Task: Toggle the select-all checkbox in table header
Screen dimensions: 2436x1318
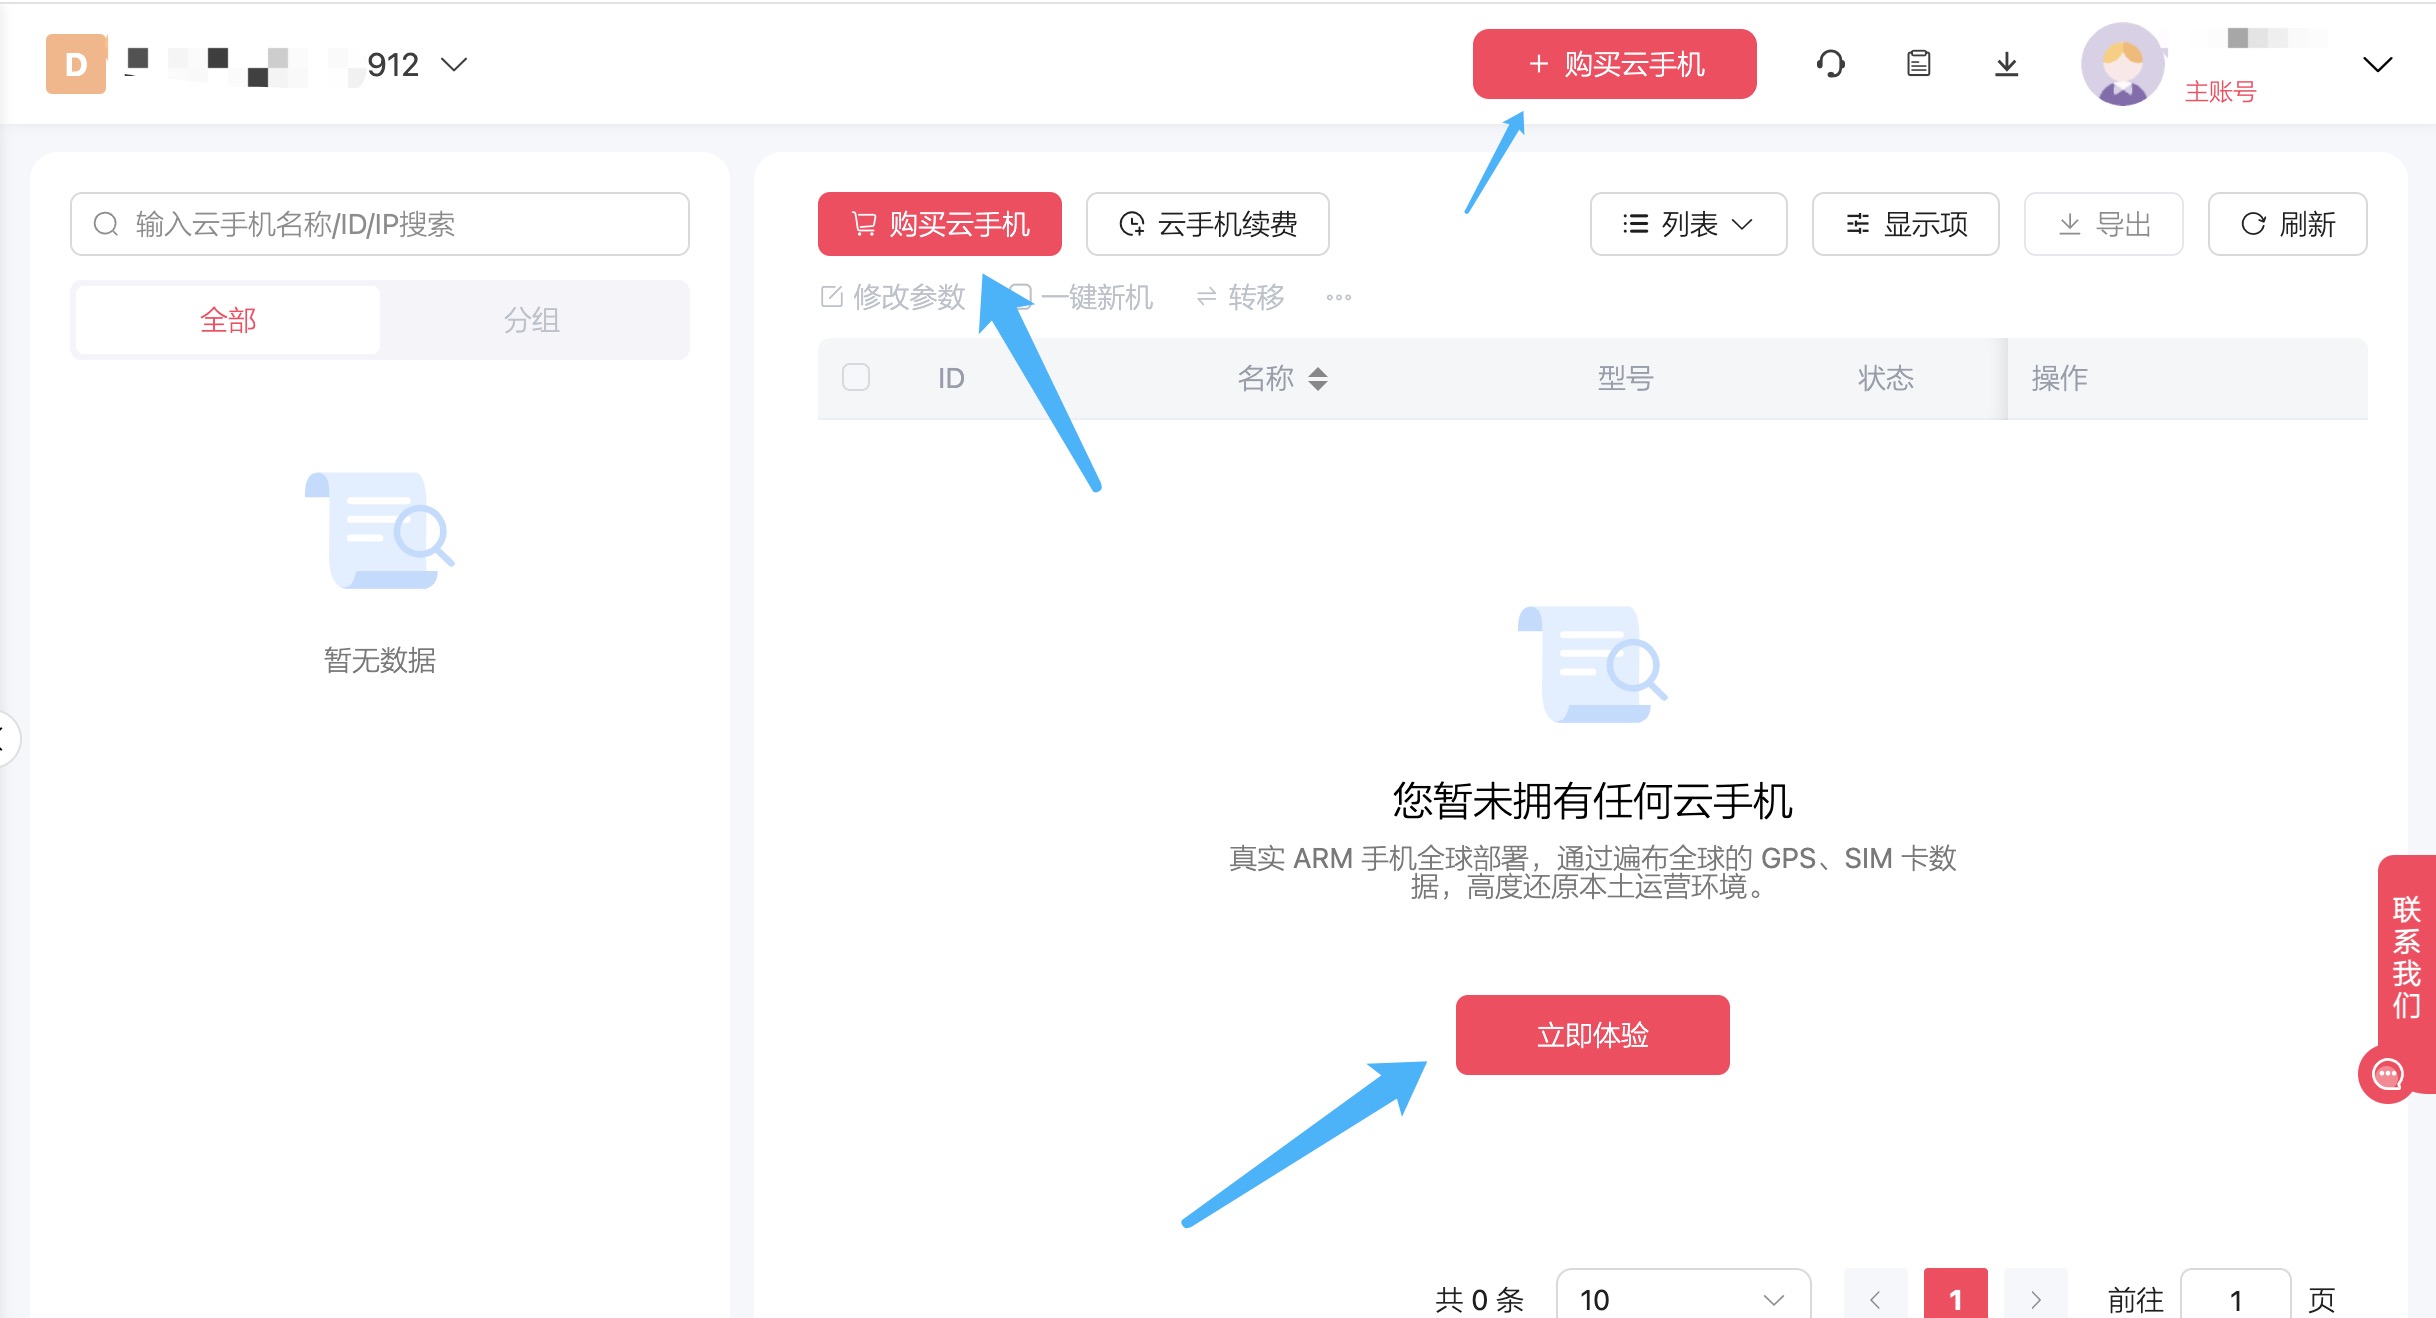Action: (856, 377)
